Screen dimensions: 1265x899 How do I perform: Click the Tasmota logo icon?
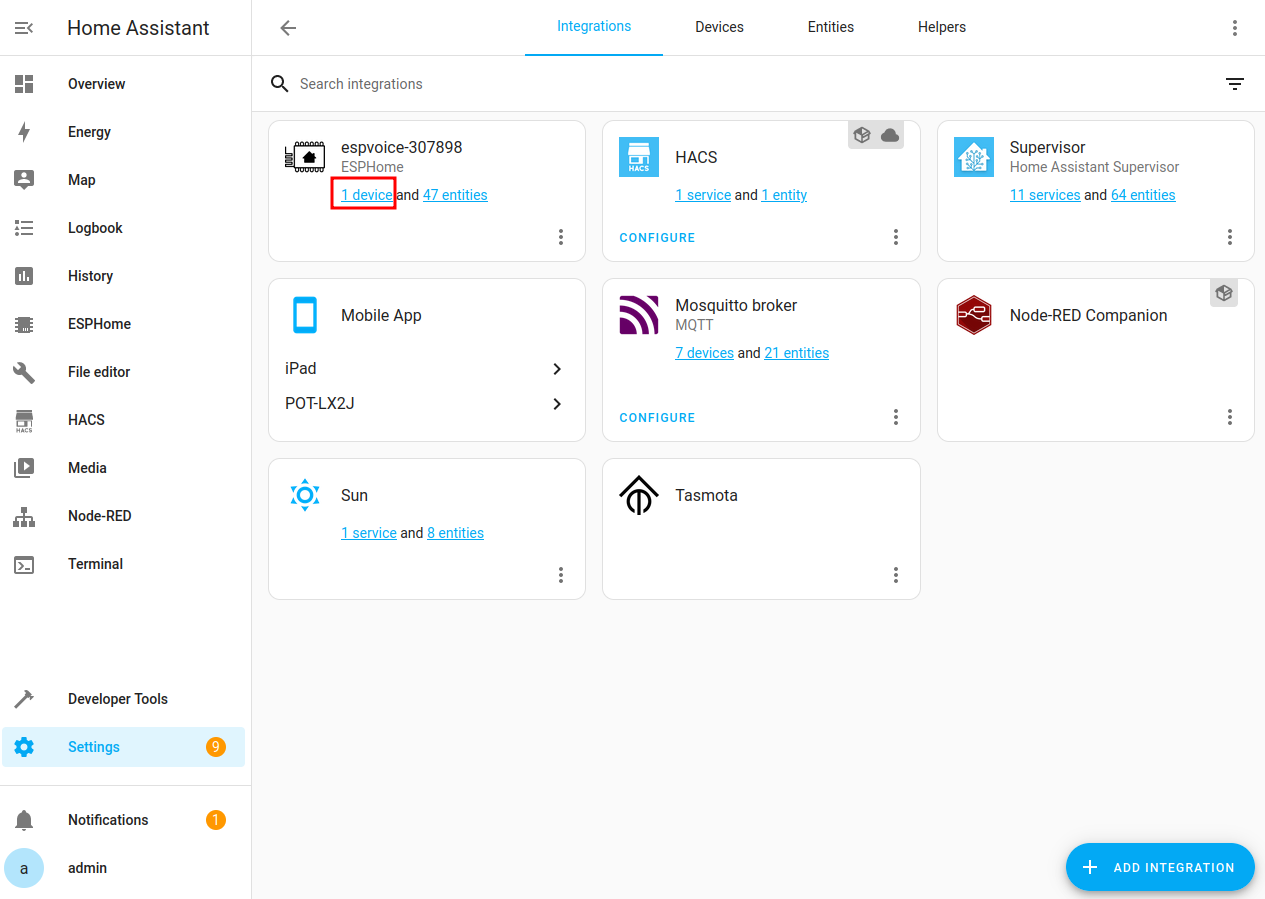639,495
